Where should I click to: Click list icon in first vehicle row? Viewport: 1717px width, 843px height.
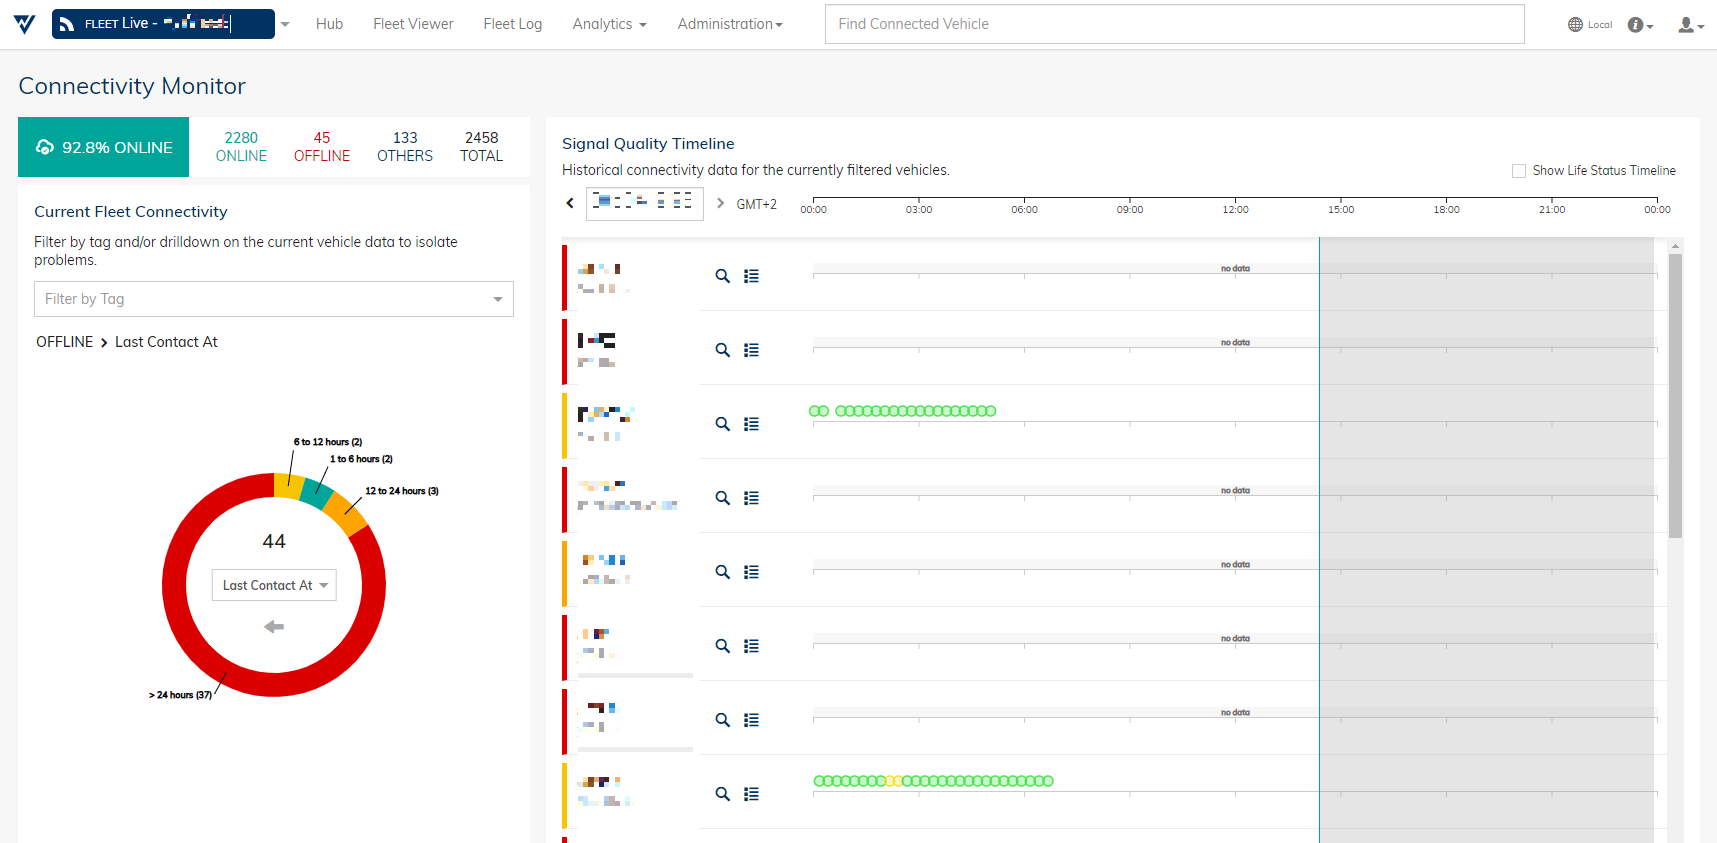click(751, 276)
